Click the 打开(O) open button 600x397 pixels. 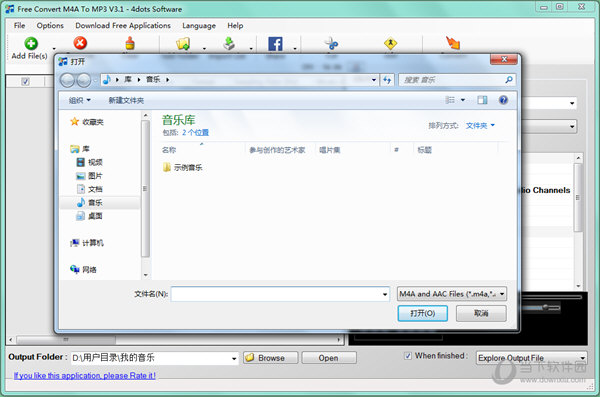coord(422,313)
